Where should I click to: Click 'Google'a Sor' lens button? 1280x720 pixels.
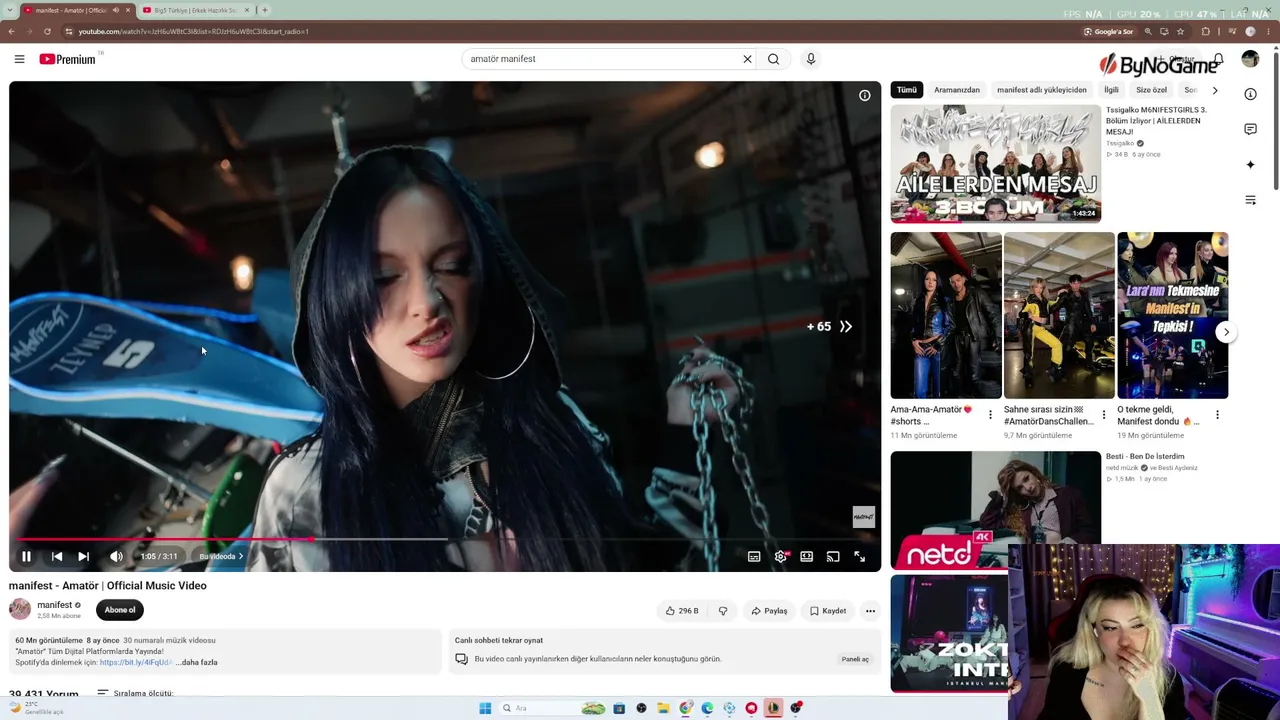(1109, 31)
